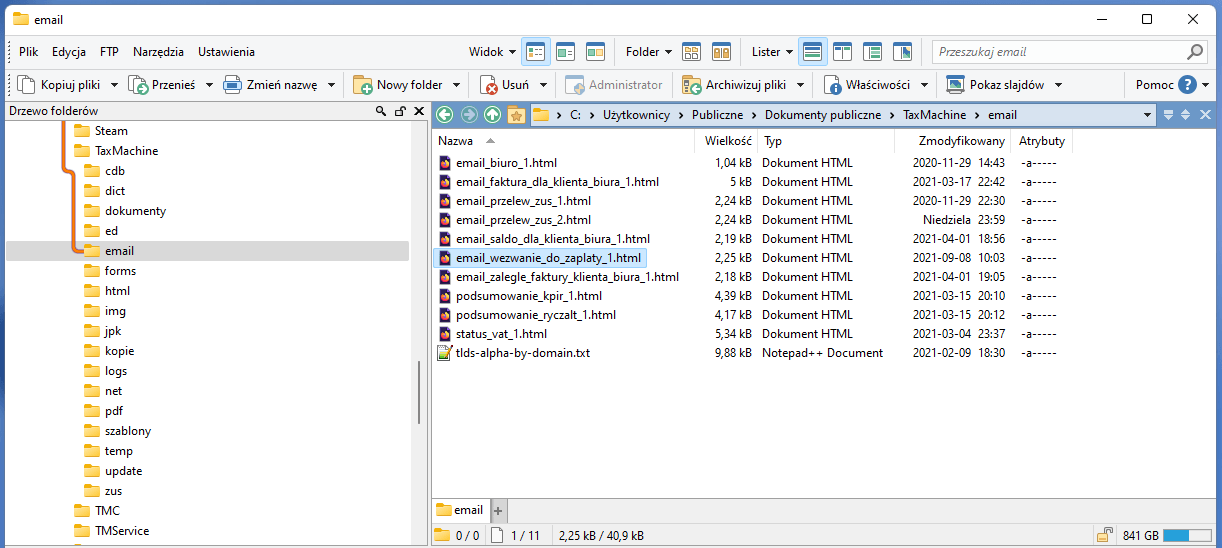Open the Favorites star folder icon
The height and width of the screenshot is (548, 1222).
[516, 115]
